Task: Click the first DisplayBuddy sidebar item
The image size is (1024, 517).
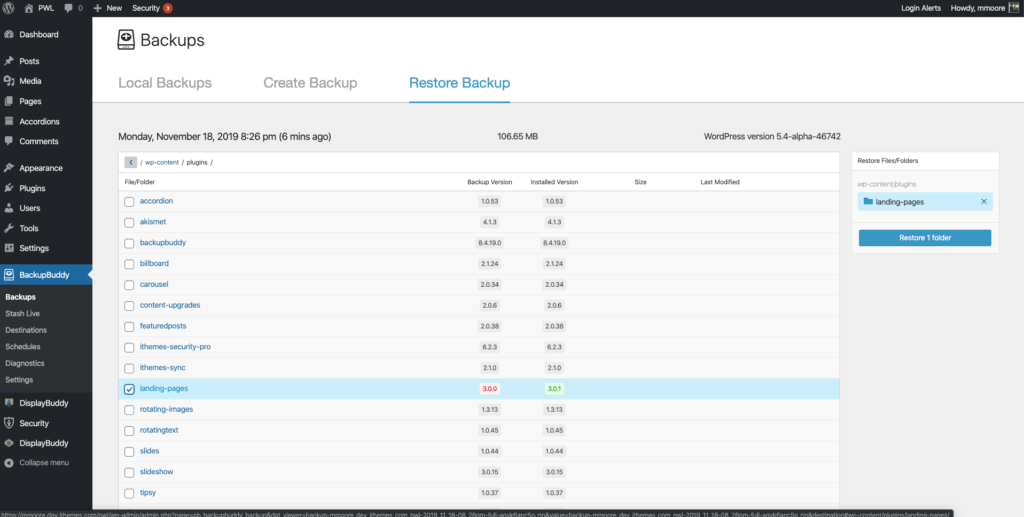Action: pyautogui.click(x=43, y=403)
